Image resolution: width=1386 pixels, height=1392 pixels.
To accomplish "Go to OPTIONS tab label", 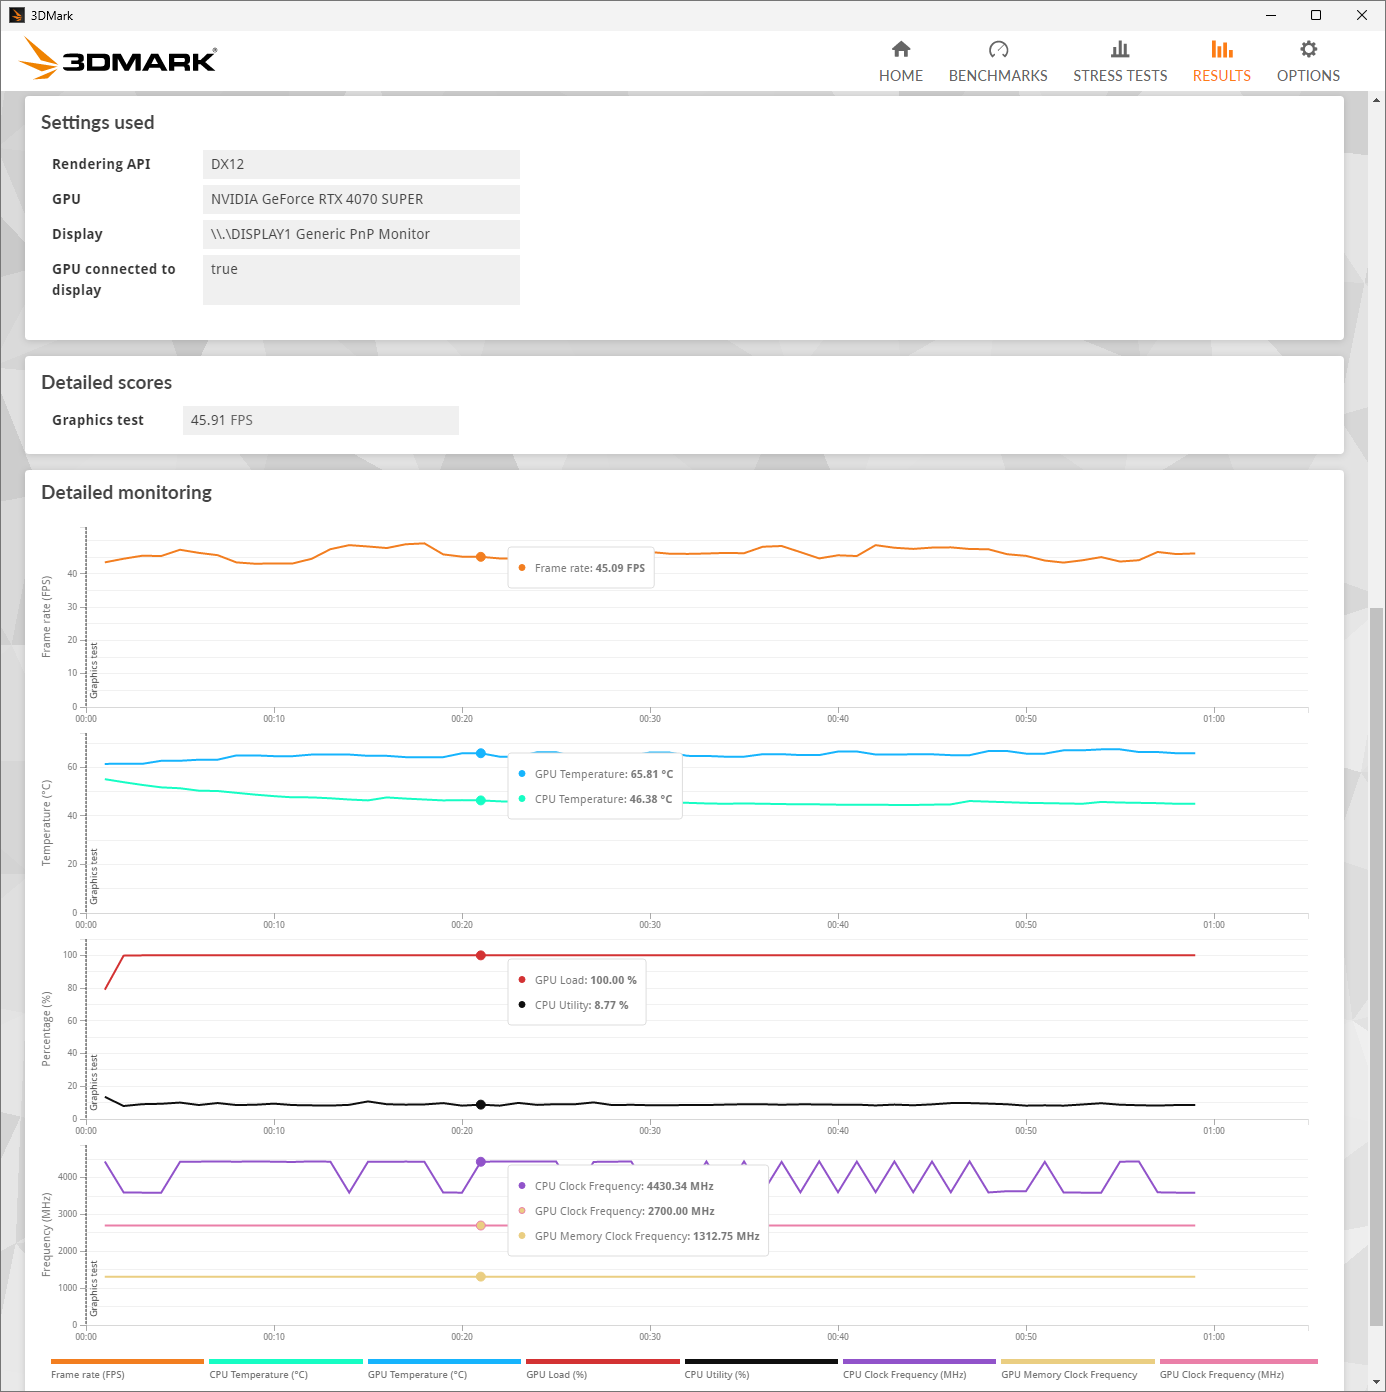I will pyautogui.click(x=1308, y=76).
